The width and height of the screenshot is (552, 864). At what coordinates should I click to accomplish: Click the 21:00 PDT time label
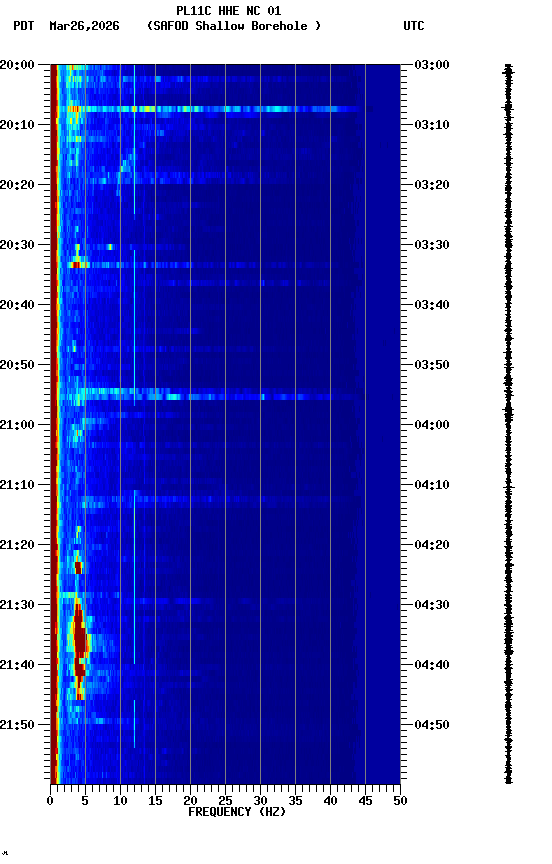tap(18, 425)
